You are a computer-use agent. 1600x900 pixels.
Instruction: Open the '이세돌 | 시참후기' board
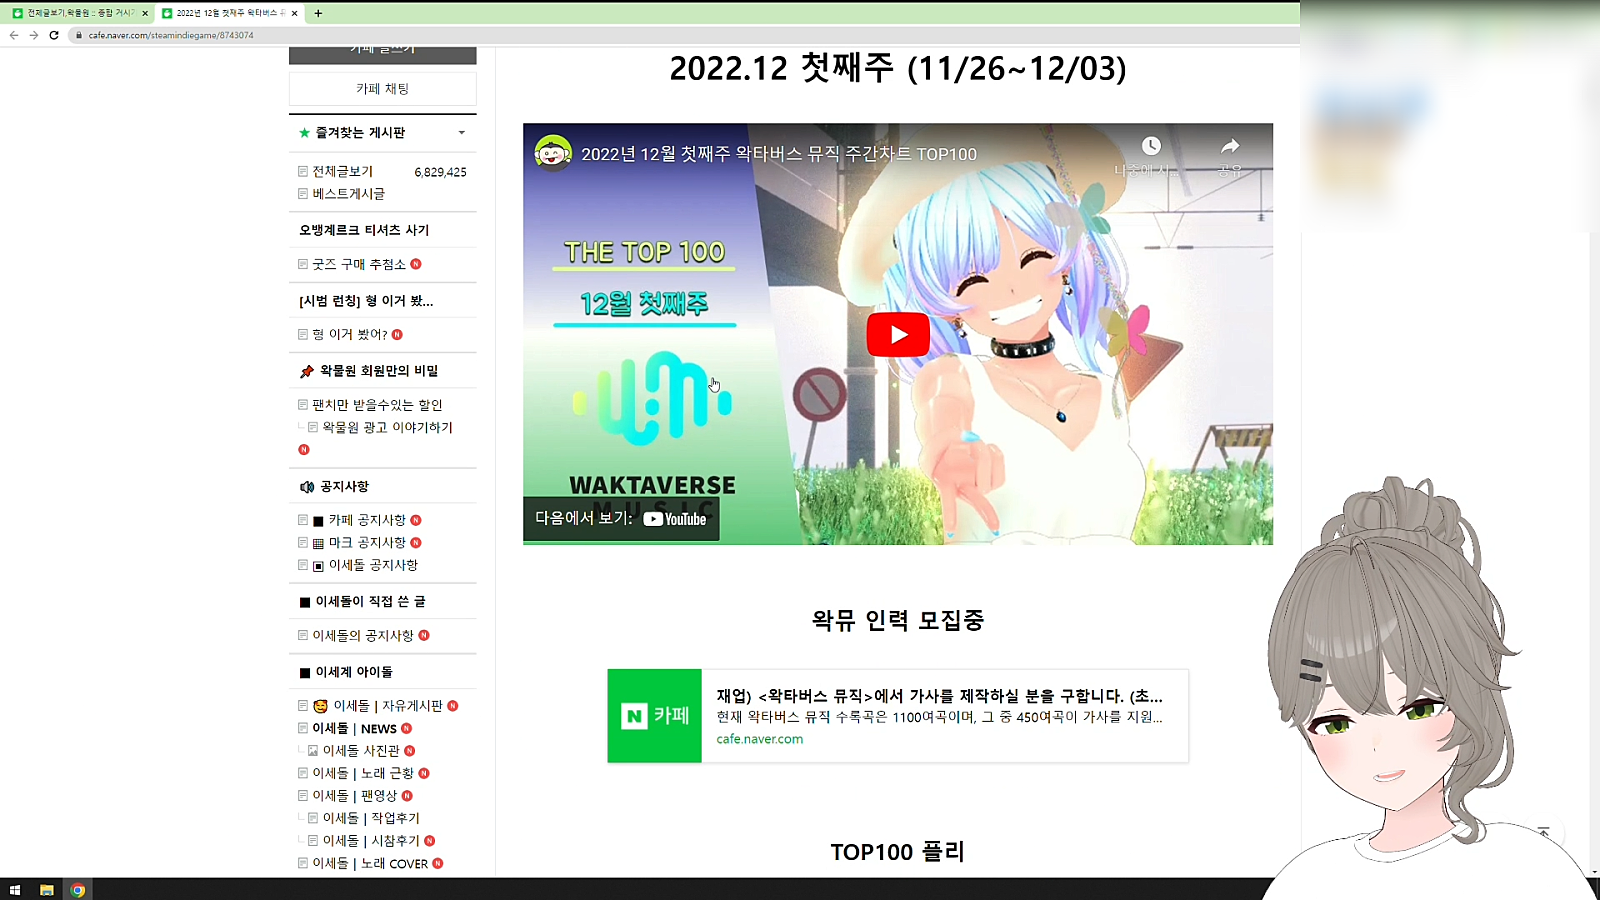click(371, 841)
